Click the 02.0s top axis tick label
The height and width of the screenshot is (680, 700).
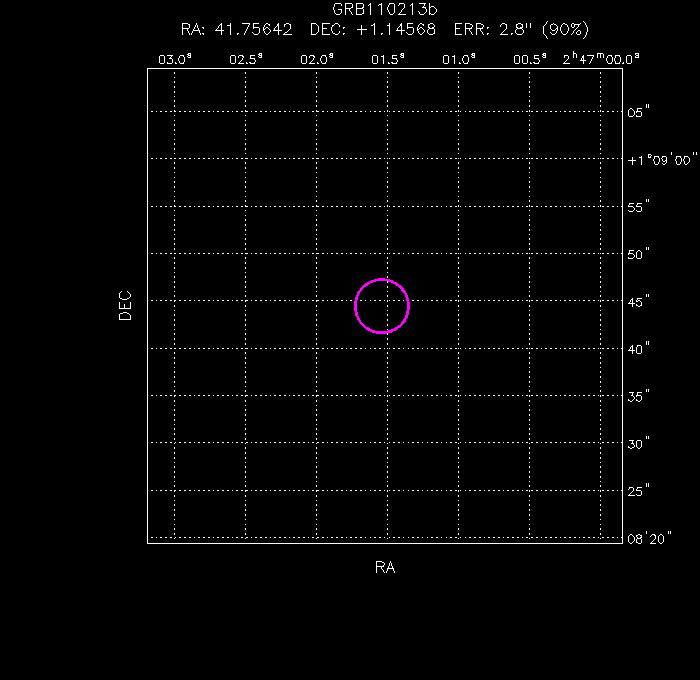tap(317, 59)
